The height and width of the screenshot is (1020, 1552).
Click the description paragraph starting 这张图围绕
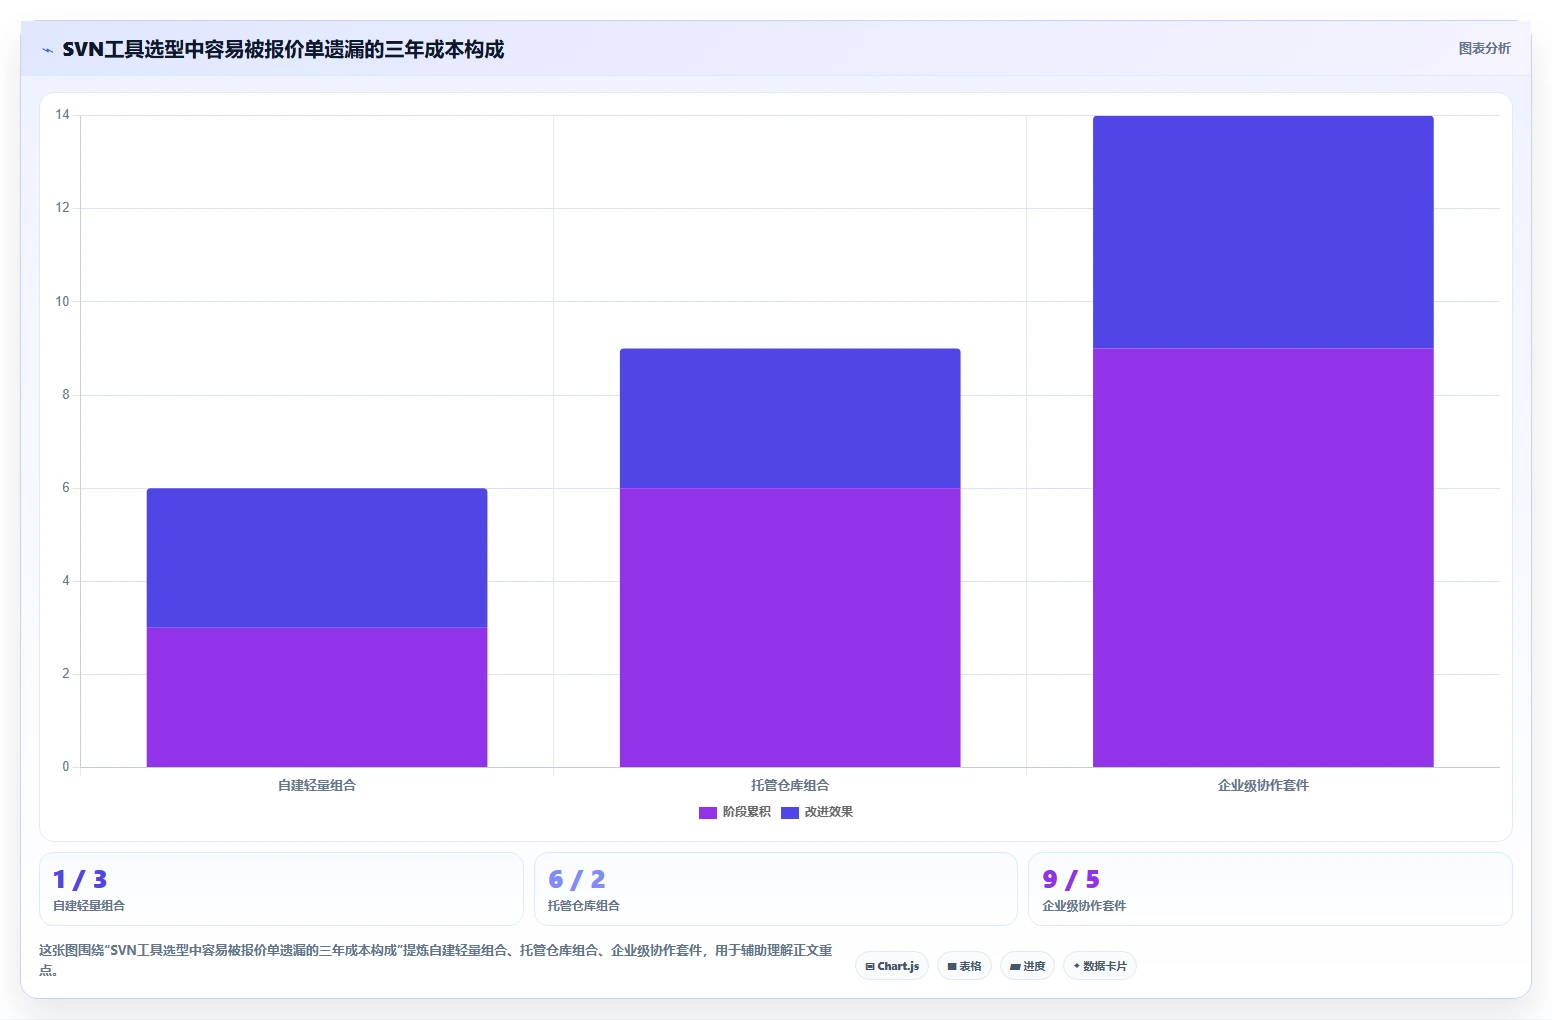(436, 960)
